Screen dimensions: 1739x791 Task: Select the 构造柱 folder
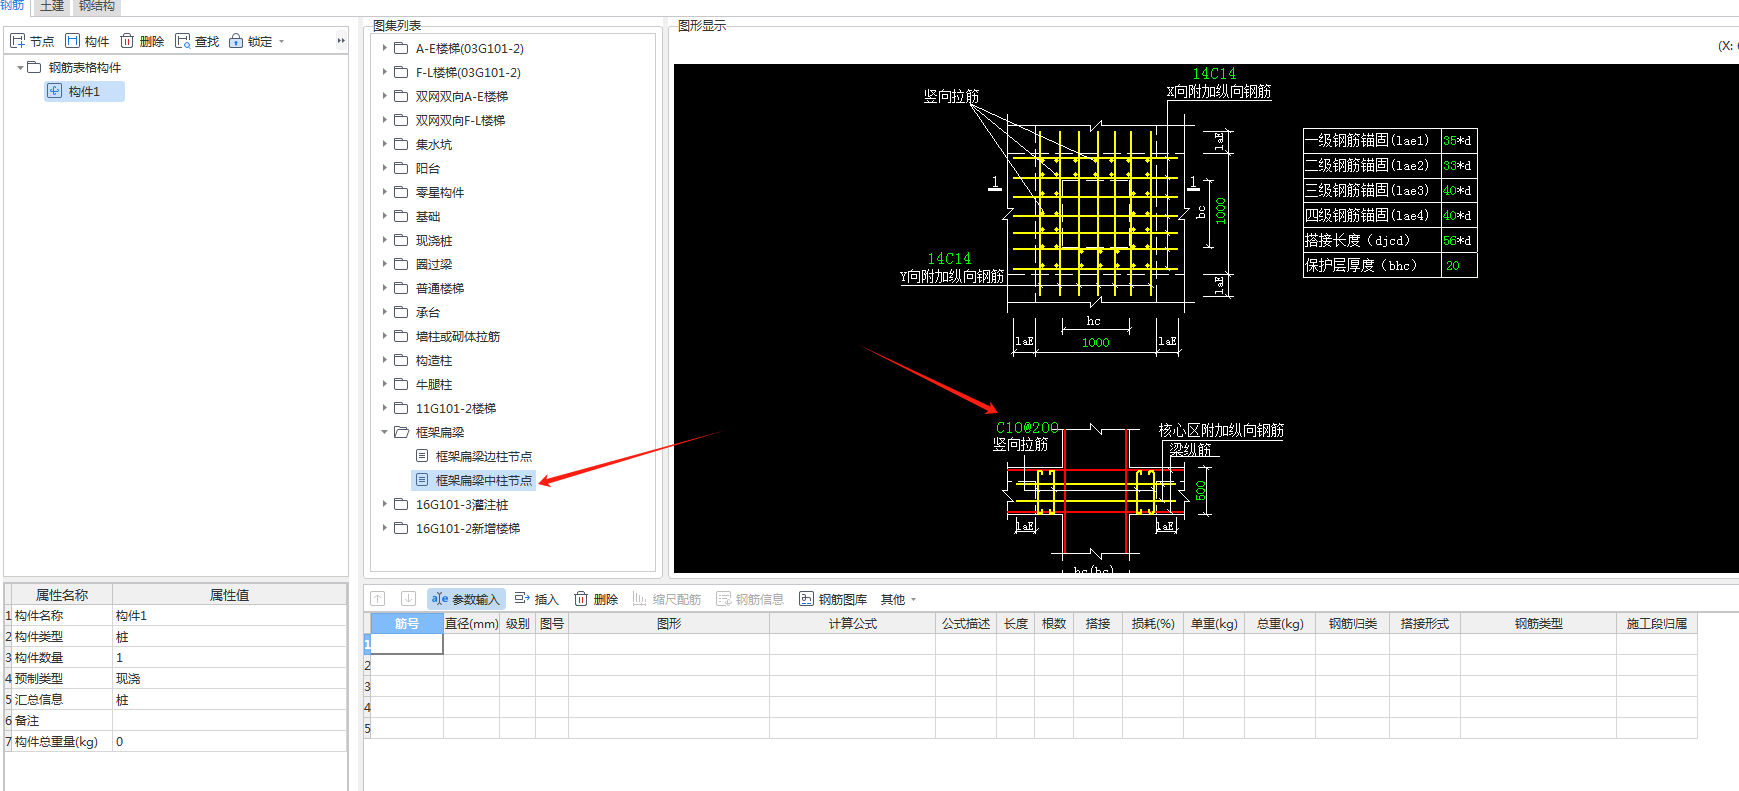point(433,361)
